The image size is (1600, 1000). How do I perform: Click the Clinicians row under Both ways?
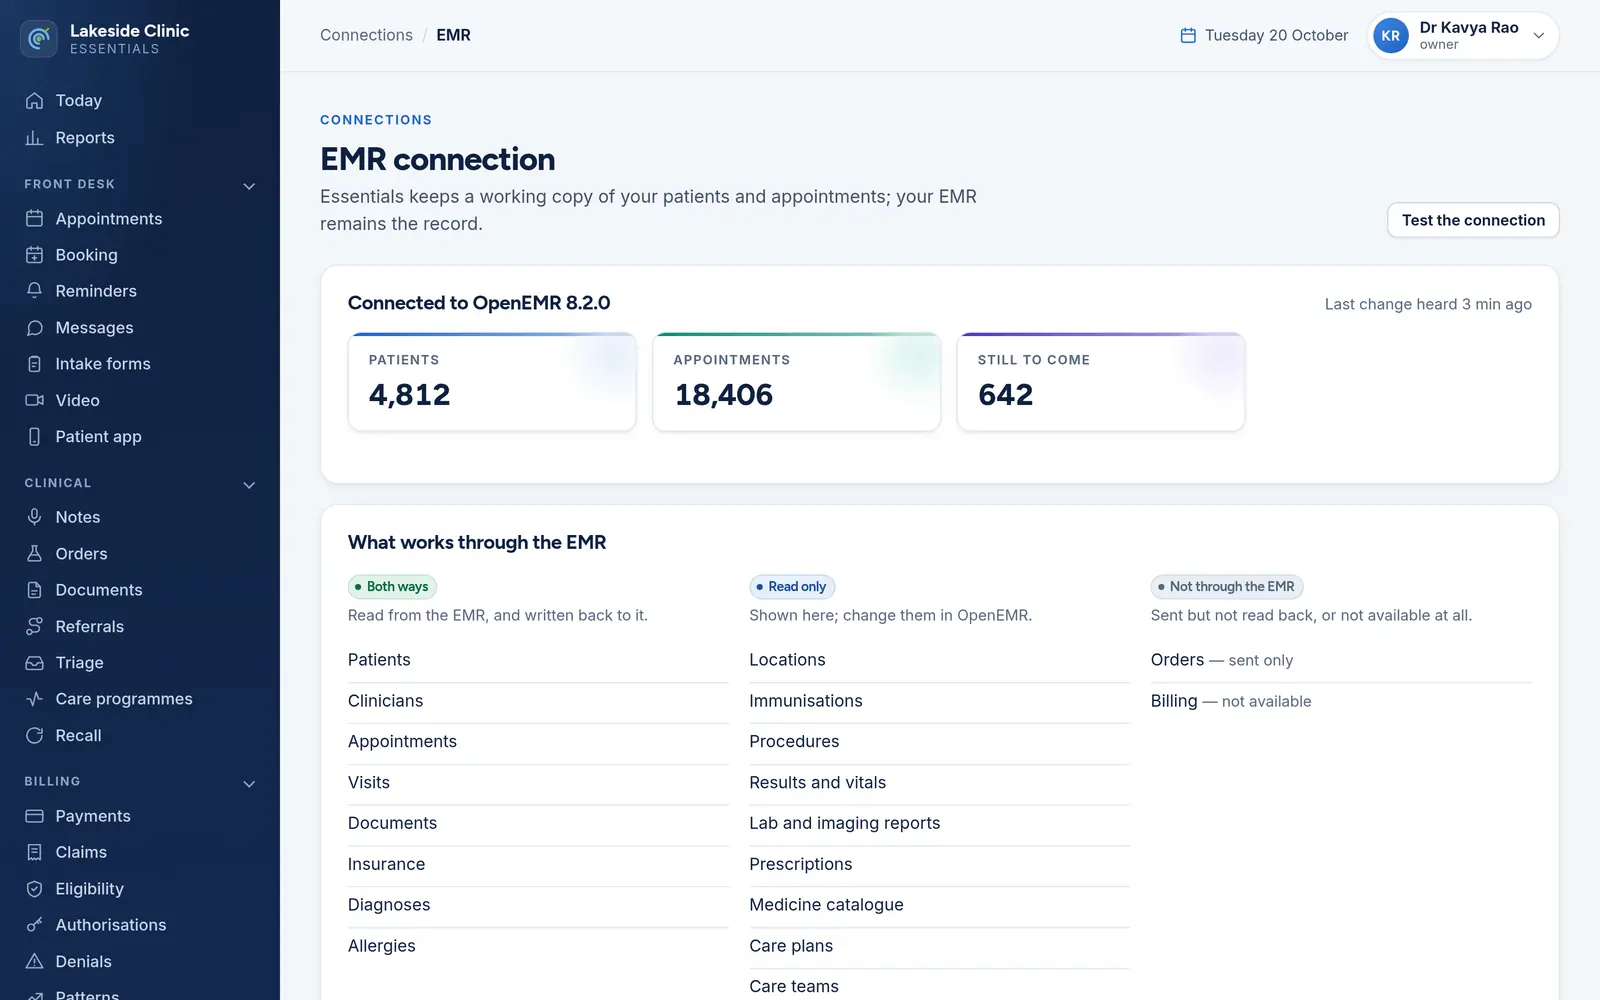(538, 701)
